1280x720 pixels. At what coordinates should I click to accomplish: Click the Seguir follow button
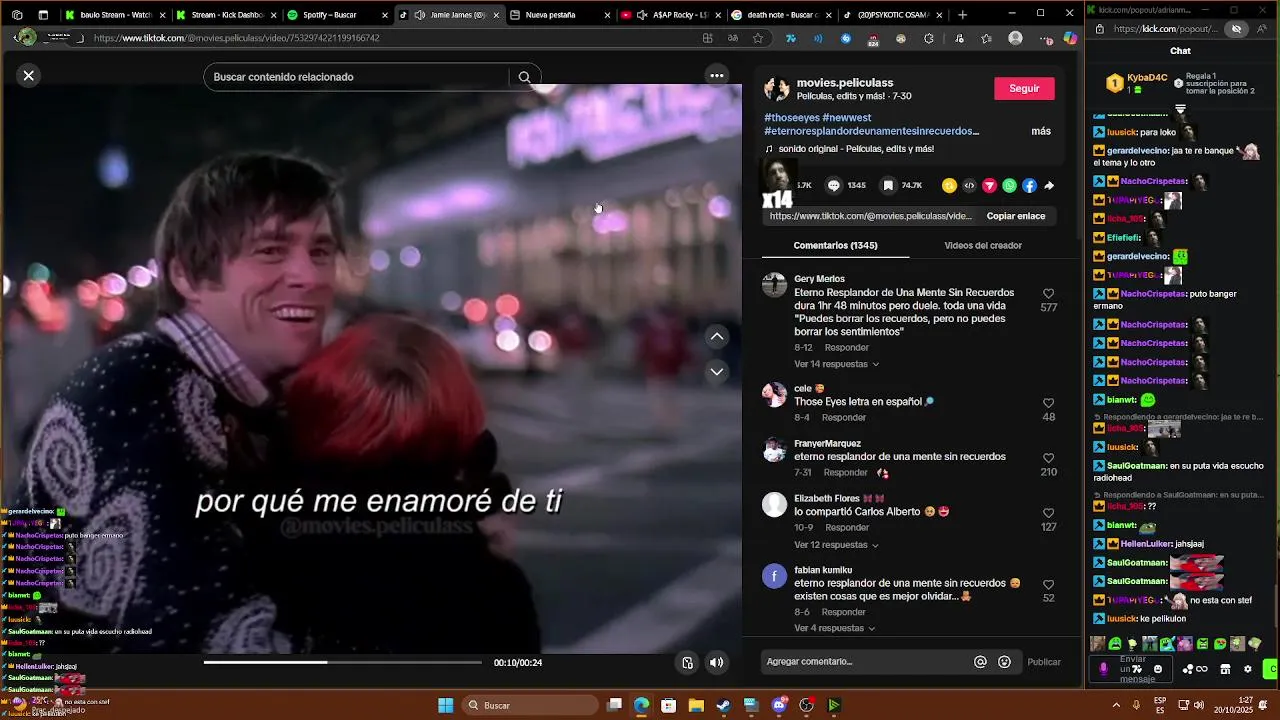(x=1024, y=88)
